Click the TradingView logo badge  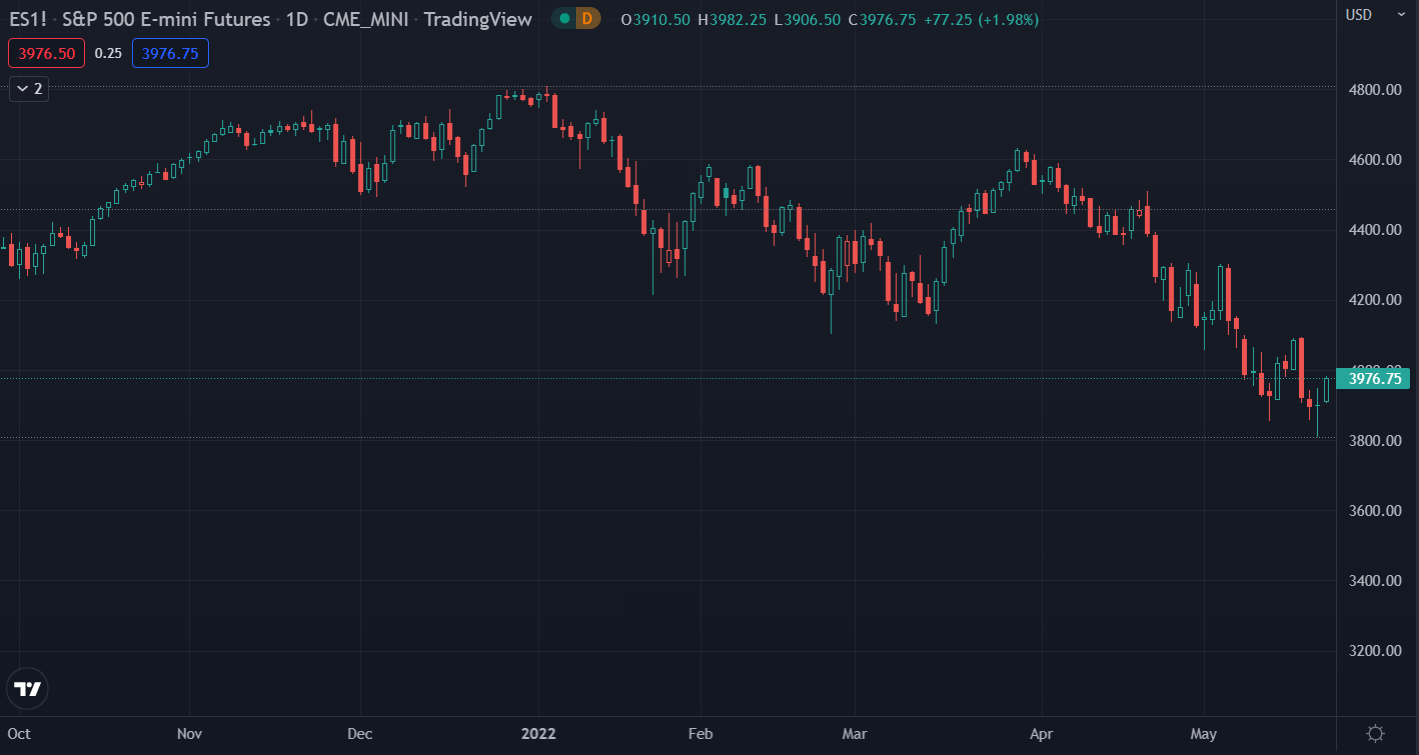coord(27,689)
